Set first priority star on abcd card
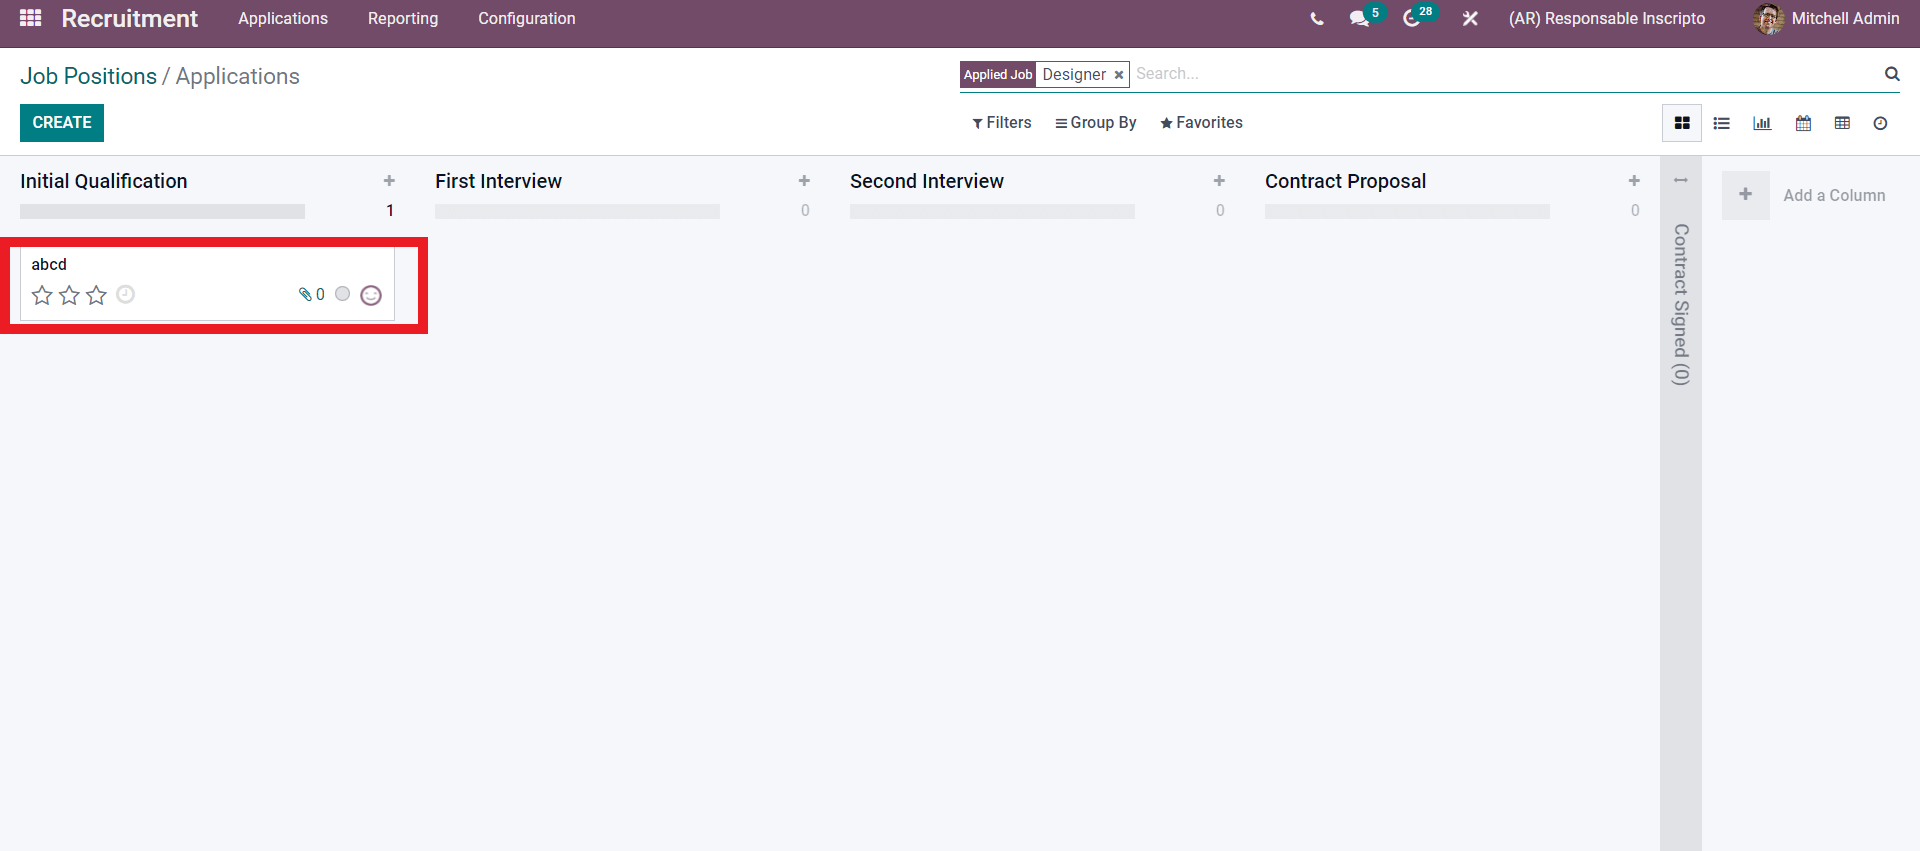This screenshot has height=851, width=1920. pyautogui.click(x=42, y=295)
